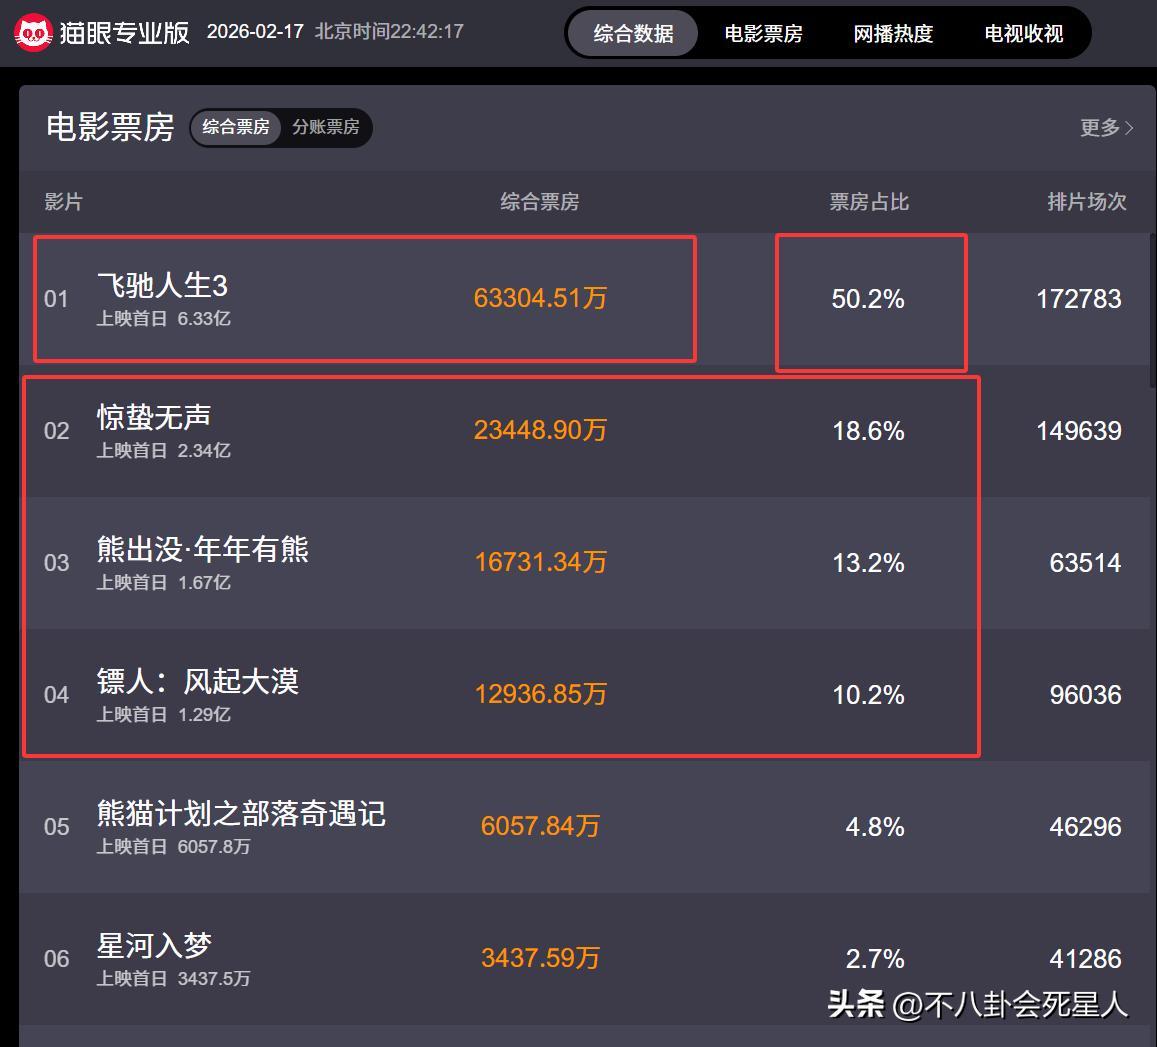Screen dimensions: 1157x1047
Task: Toggle to 综合票房 view
Action: (x=236, y=127)
